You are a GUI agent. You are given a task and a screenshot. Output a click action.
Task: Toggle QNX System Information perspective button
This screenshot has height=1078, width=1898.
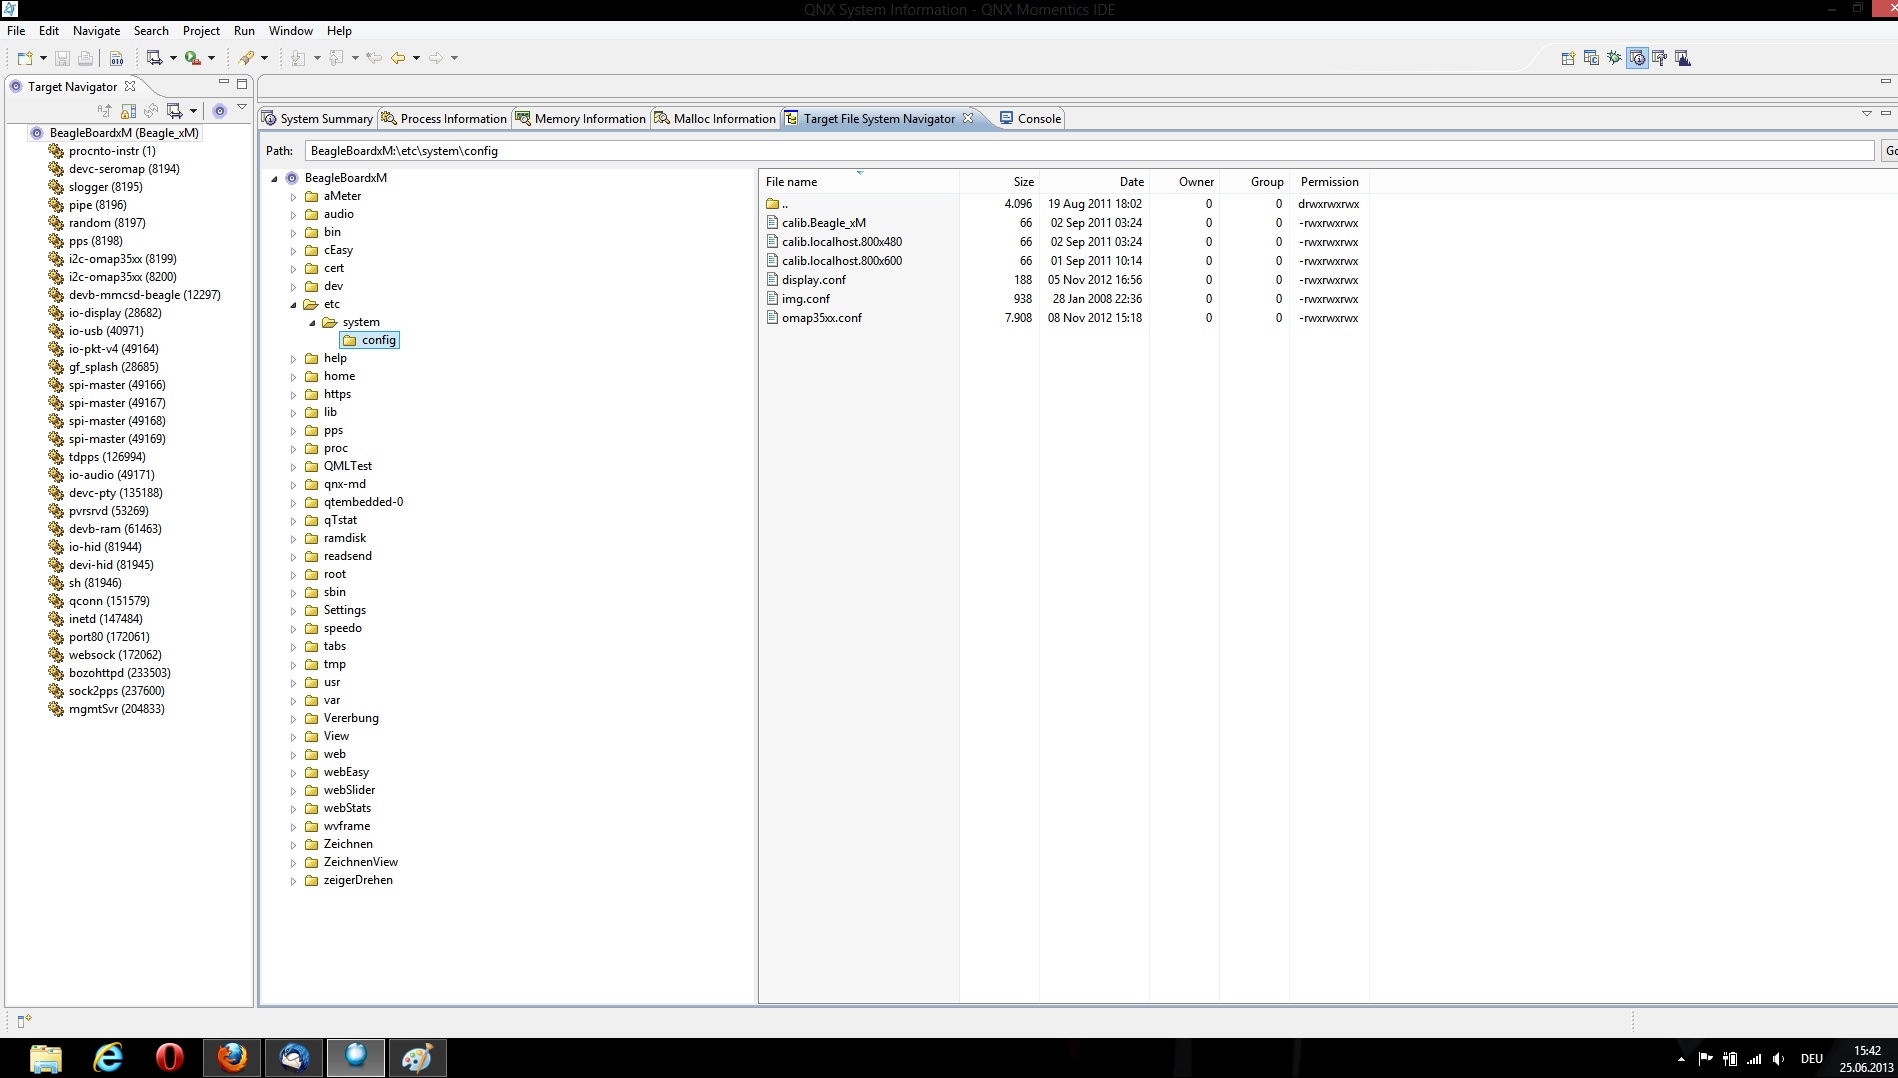[x=1637, y=58]
